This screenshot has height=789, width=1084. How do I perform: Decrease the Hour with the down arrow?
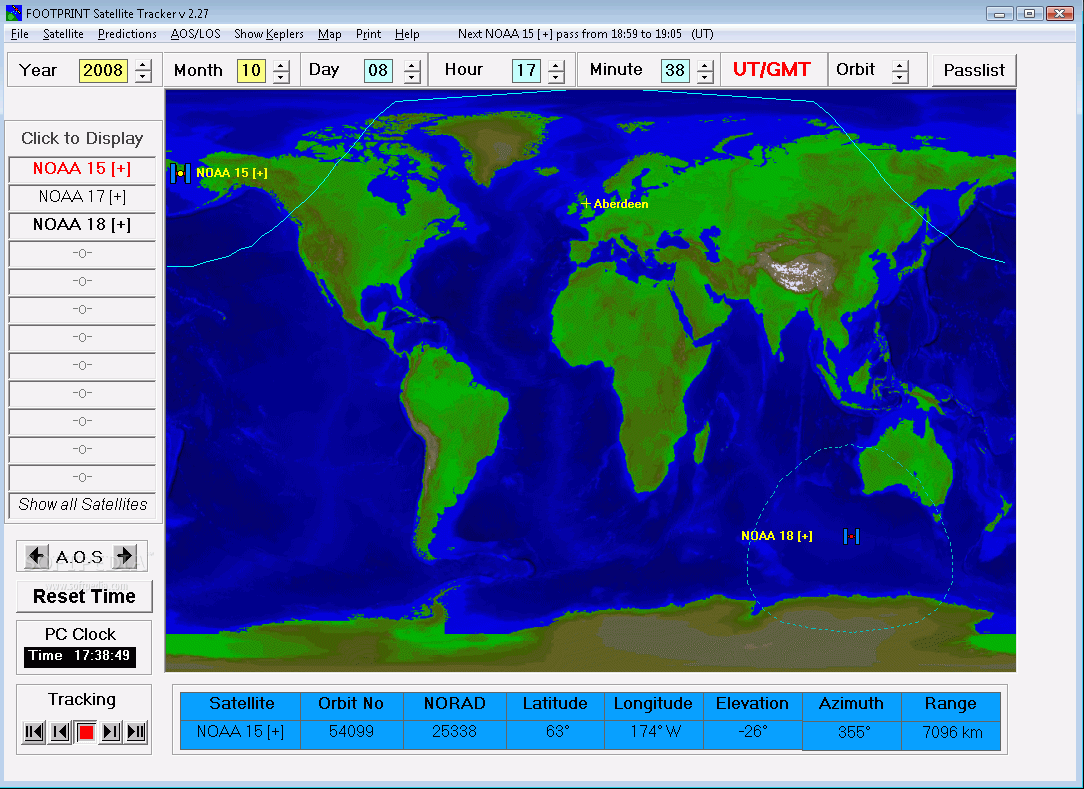[x=556, y=76]
